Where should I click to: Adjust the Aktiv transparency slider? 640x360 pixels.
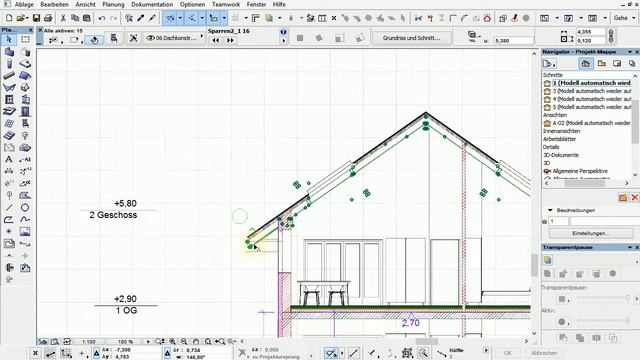pyautogui.click(x=603, y=321)
